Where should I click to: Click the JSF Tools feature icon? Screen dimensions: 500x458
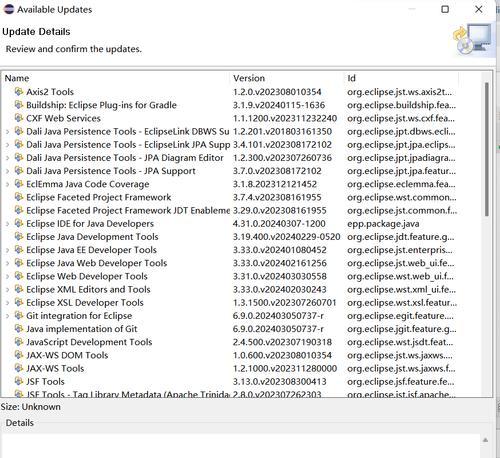tap(19, 381)
